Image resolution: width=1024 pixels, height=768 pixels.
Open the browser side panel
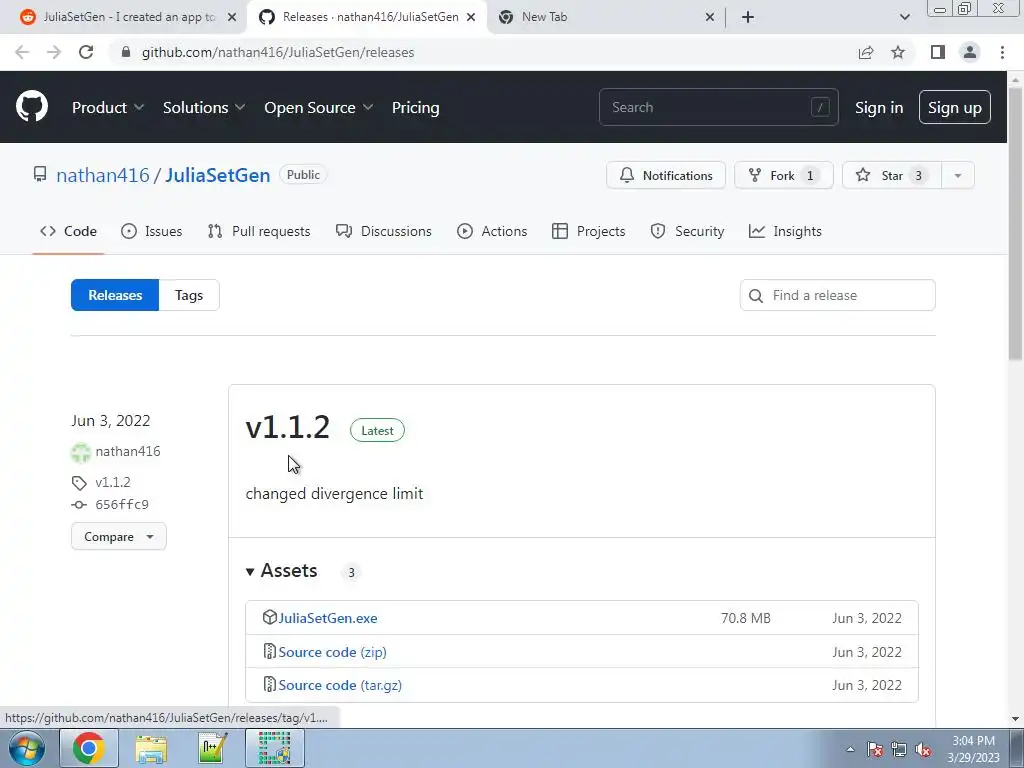click(x=938, y=52)
